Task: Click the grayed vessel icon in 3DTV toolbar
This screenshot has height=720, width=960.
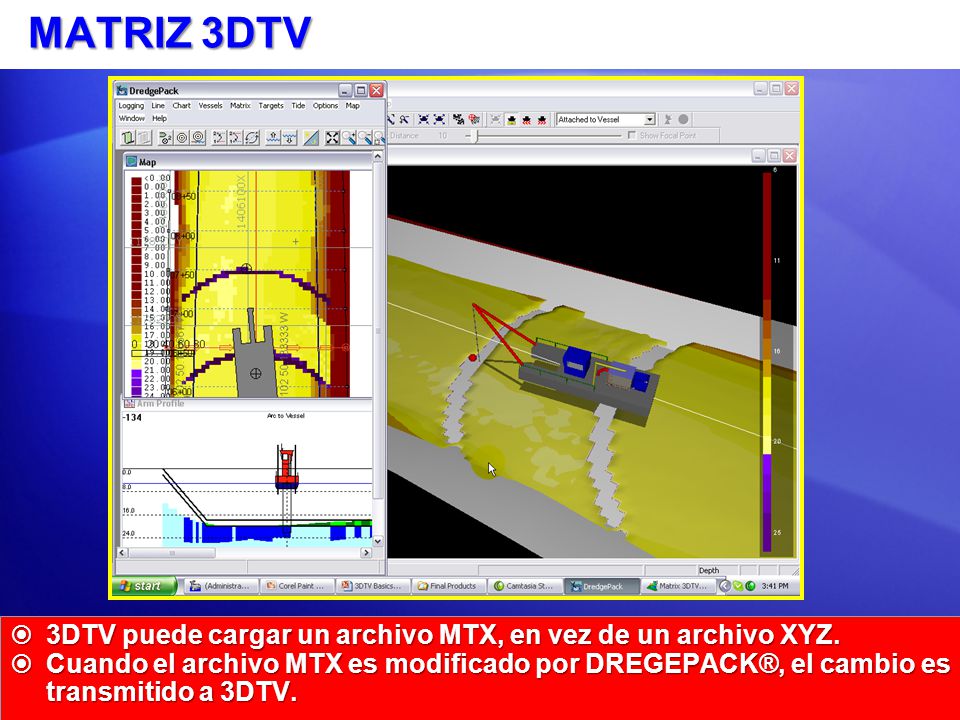Action: tap(496, 119)
